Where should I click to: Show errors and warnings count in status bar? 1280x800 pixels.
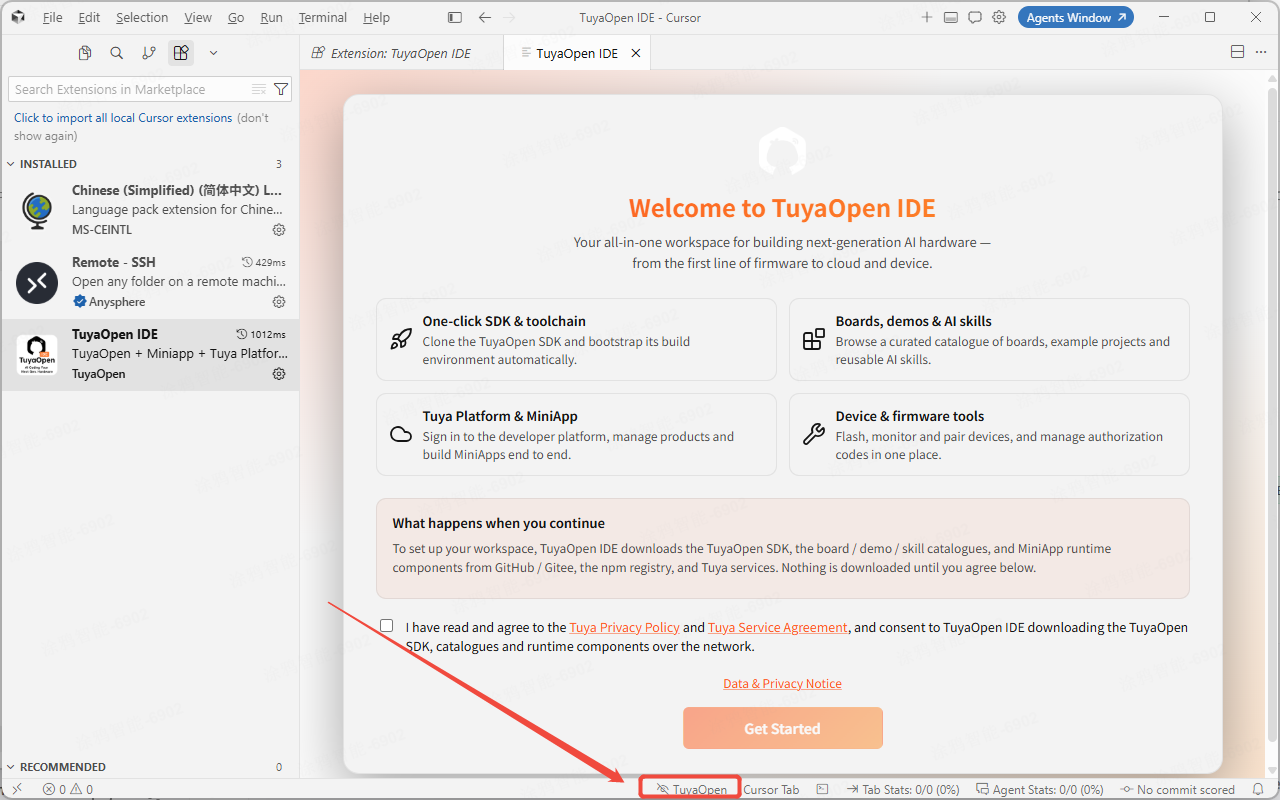point(68,789)
